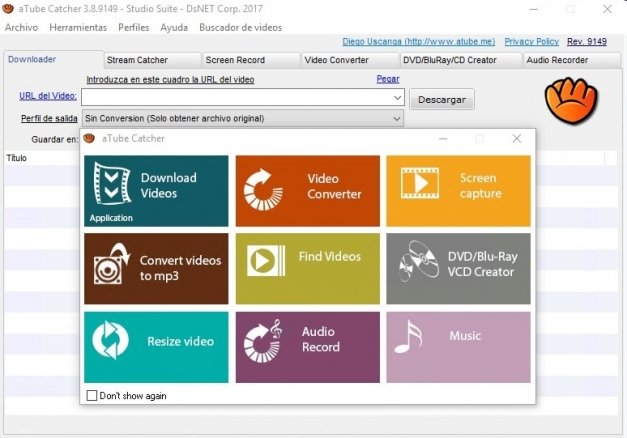The image size is (627, 438).
Task: Click the Pegar link
Action: [388, 79]
